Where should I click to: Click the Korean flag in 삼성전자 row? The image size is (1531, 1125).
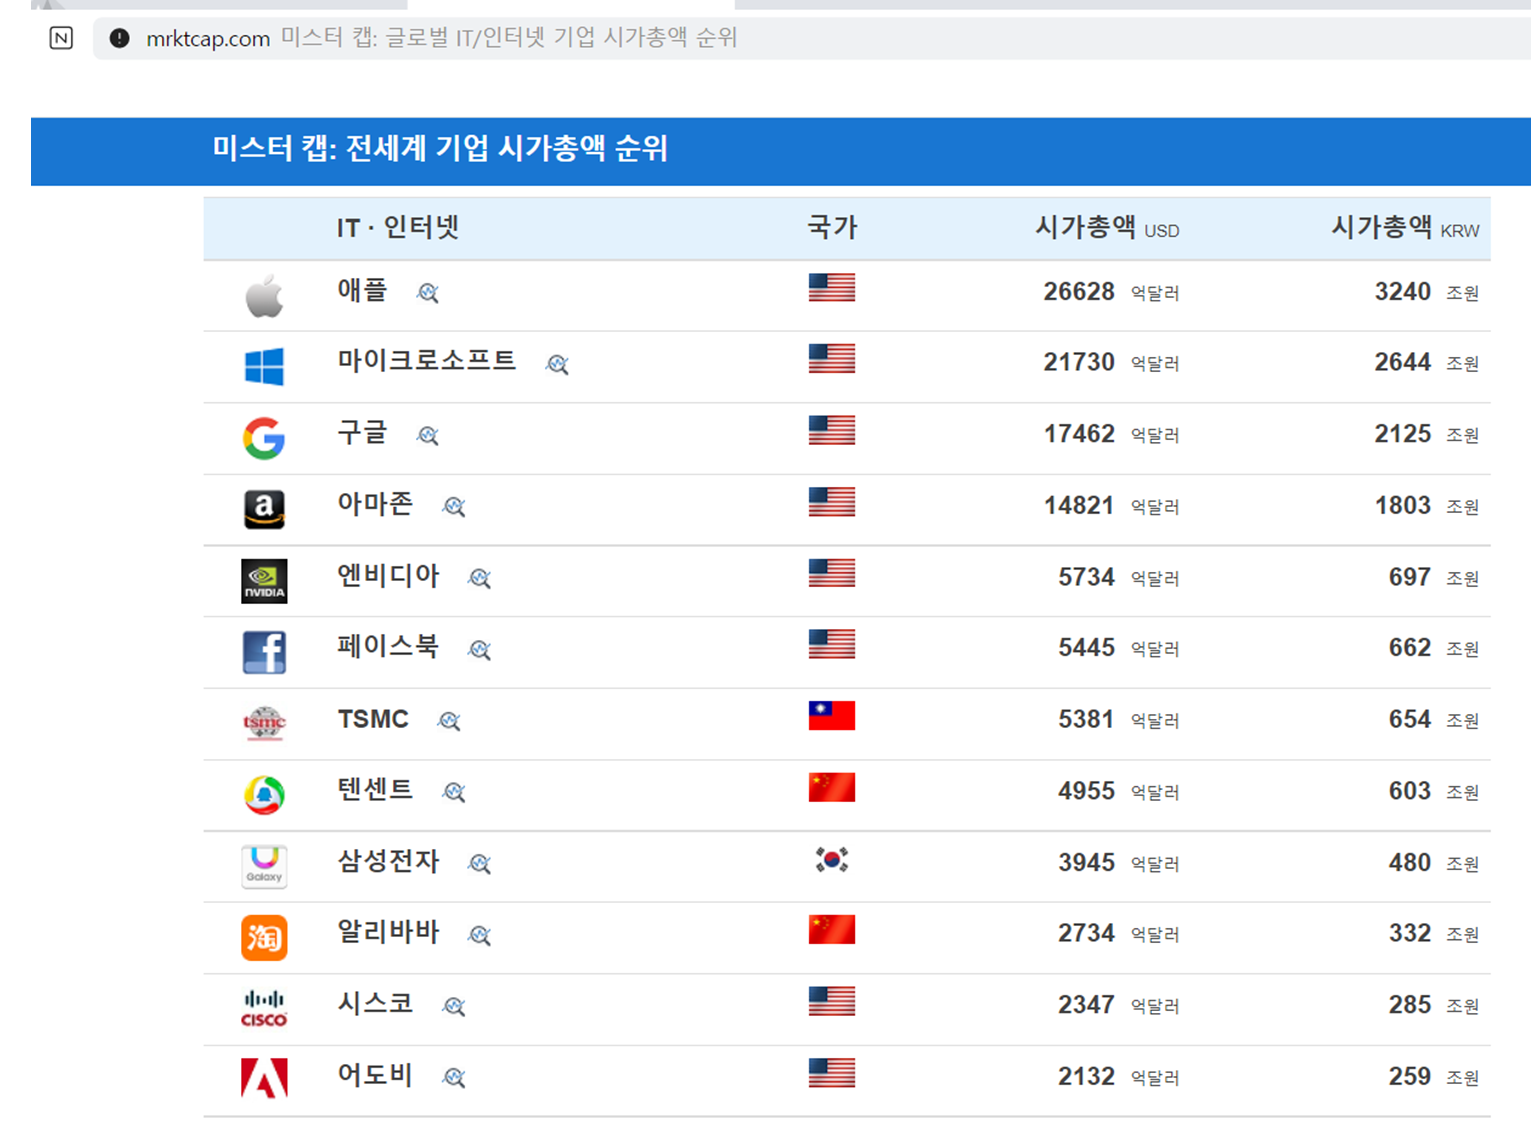832,859
